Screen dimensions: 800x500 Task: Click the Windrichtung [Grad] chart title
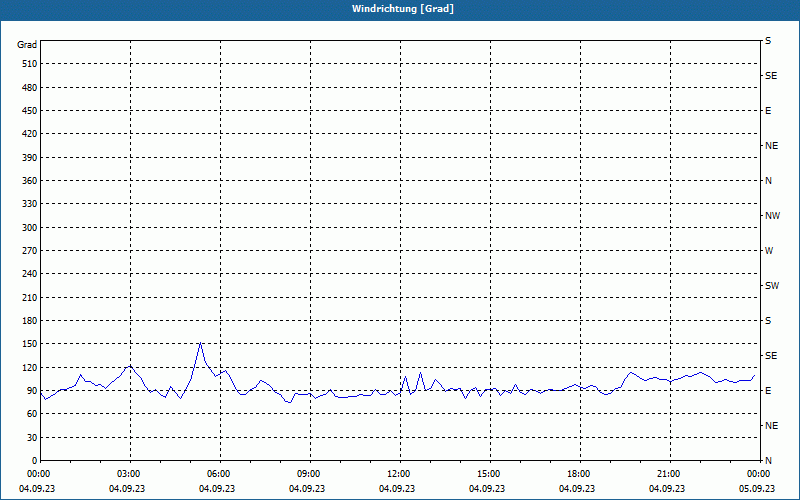tap(403, 9)
